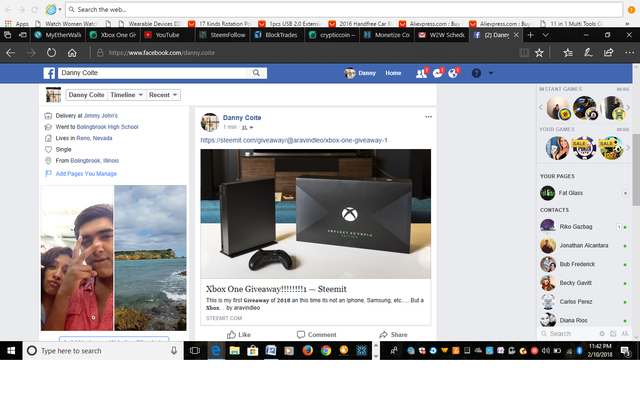Screen dimensions: 640x419
Task: Open the Reno, Nevada link
Action: 94,138
